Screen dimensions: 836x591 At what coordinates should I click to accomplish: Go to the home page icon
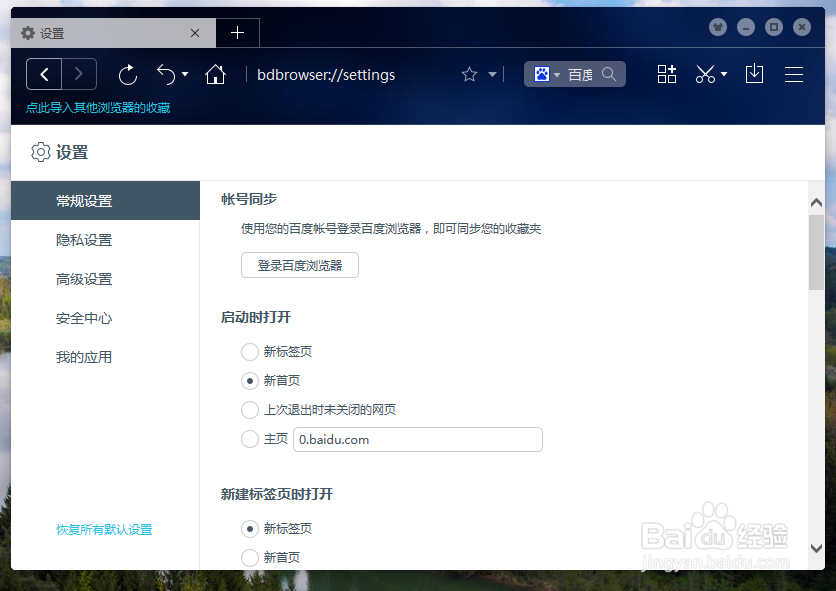pos(215,75)
